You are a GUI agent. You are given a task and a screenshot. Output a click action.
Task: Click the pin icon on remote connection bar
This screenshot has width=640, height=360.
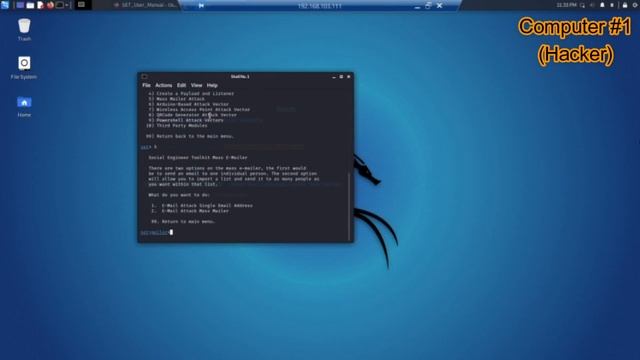[x=201, y=6]
